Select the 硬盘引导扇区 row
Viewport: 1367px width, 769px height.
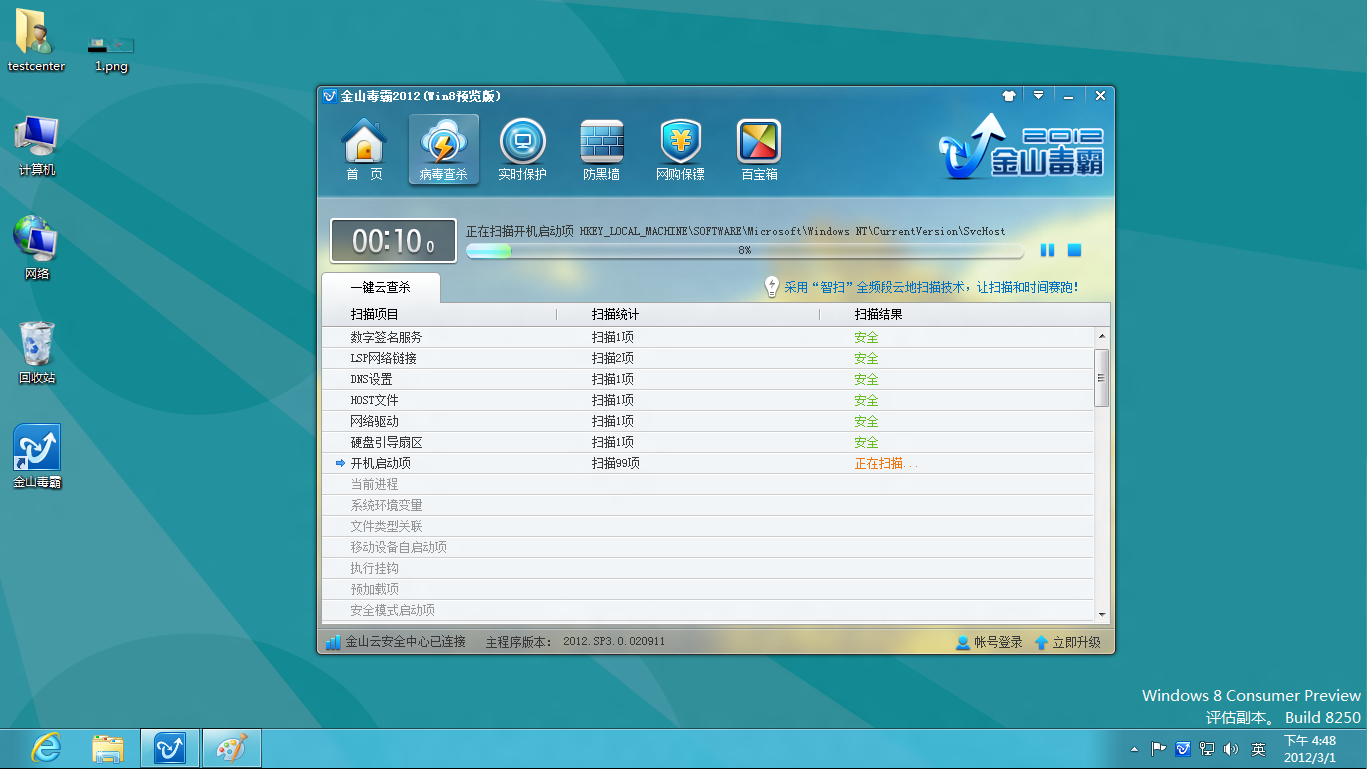[707, 442]
